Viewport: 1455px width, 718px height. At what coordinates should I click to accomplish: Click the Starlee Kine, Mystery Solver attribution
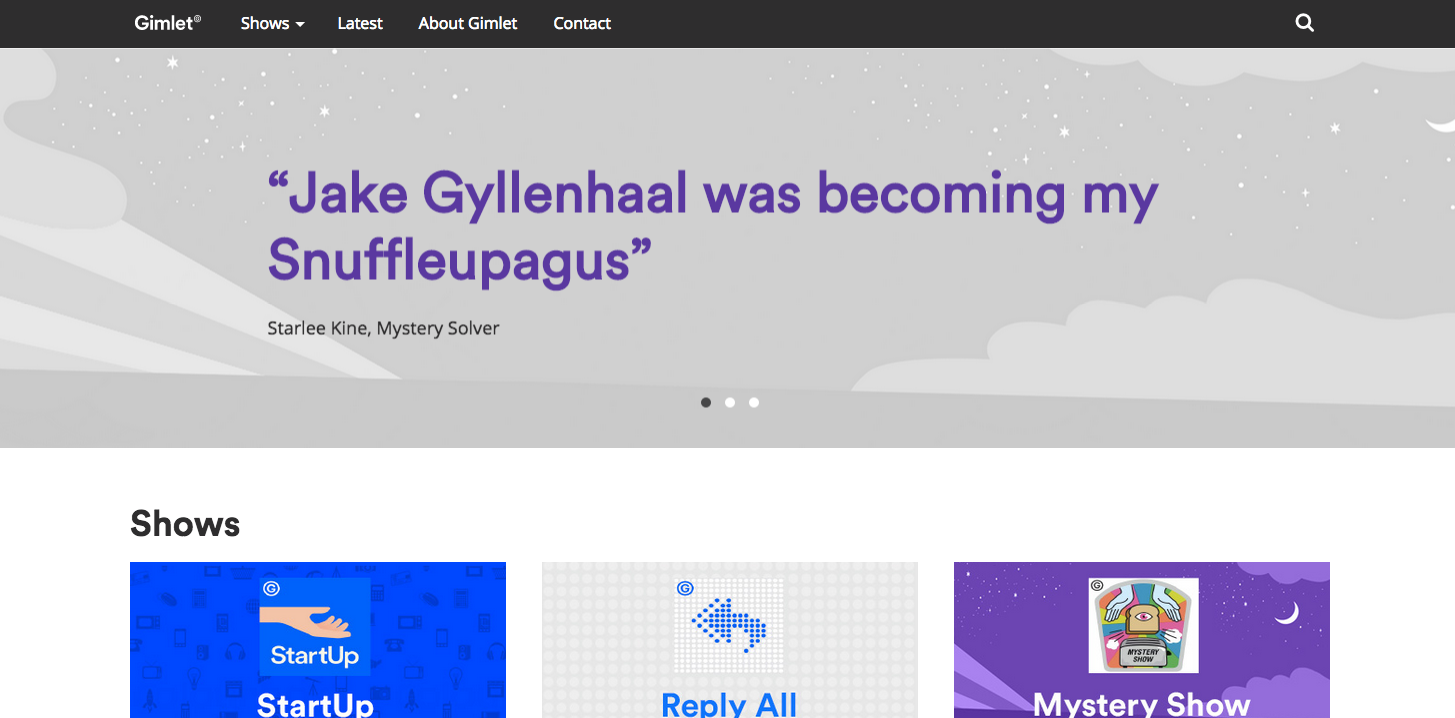[x=383, y=328]
